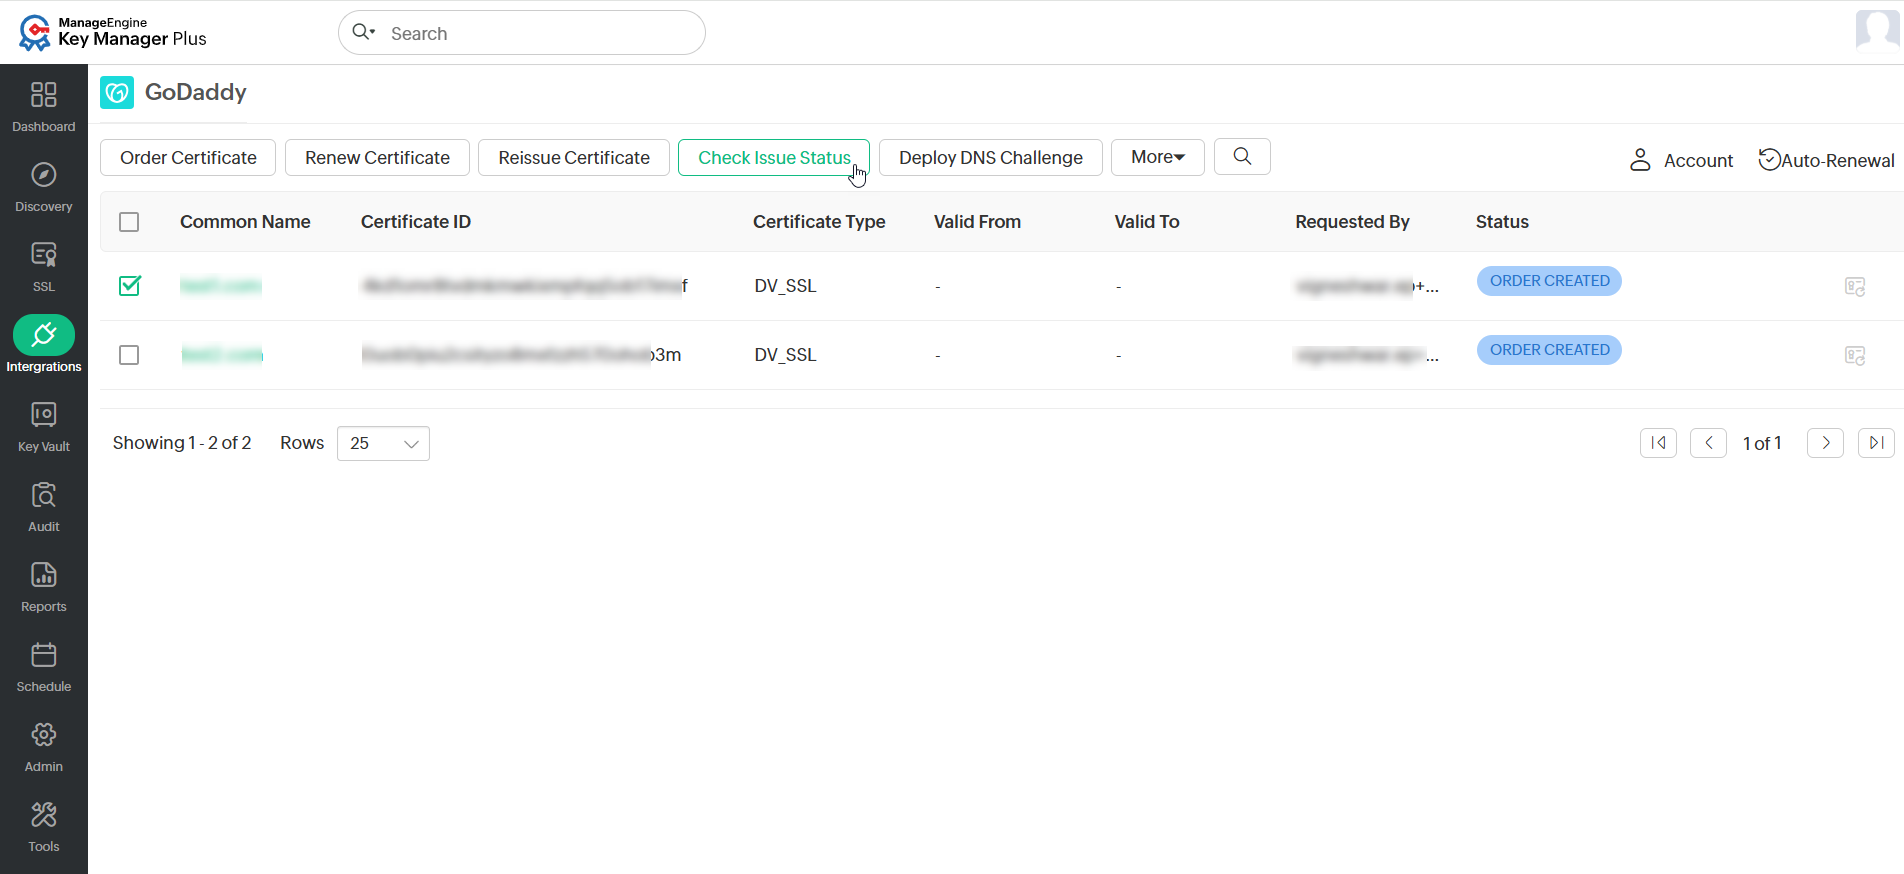Screen dimensions: 1904x874
Task: Go to the next page of results
Action: pyautogui.click(x=1825, y=443)
